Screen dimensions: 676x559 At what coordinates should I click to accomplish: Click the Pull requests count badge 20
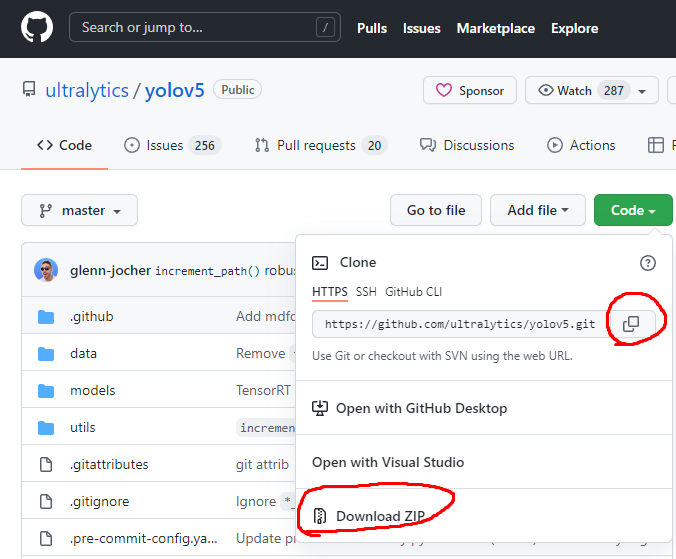coord(374,145)
